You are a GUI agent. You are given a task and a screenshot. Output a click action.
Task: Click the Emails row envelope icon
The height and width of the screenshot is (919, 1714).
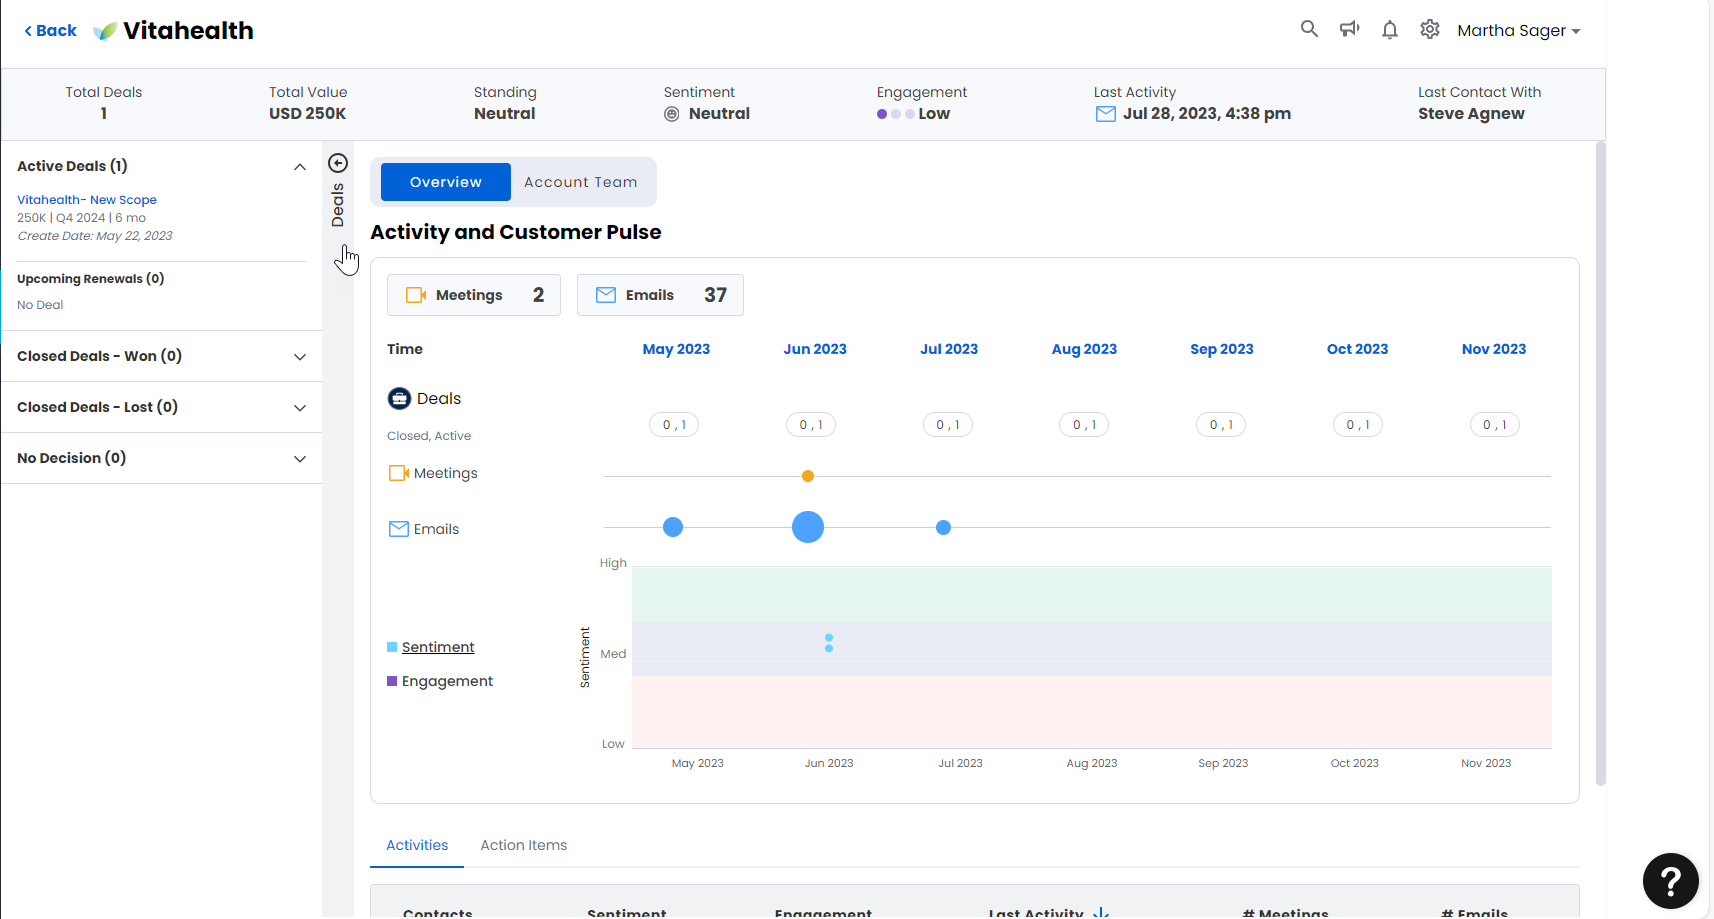(399, 529)
